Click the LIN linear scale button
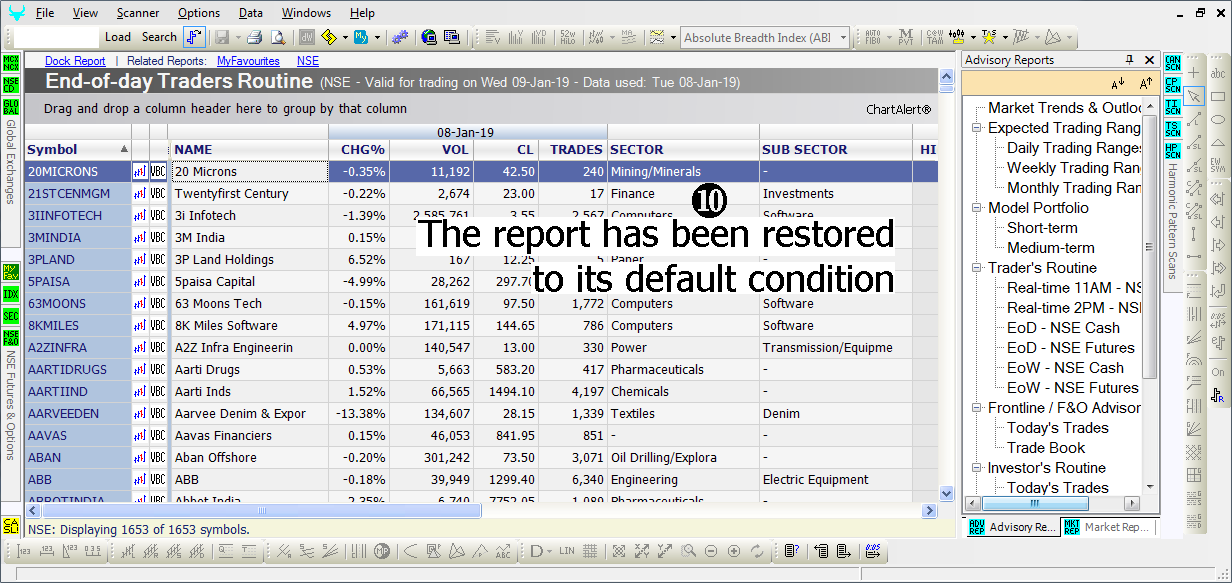 [567, 551]
